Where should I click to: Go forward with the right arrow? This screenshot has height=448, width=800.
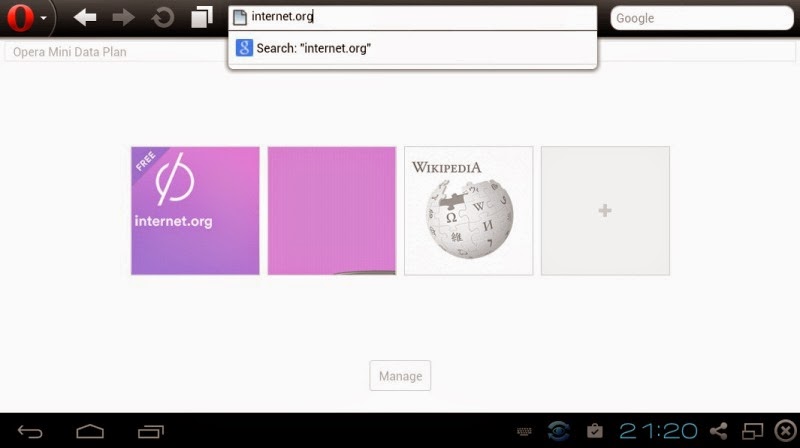coord(123,17)
